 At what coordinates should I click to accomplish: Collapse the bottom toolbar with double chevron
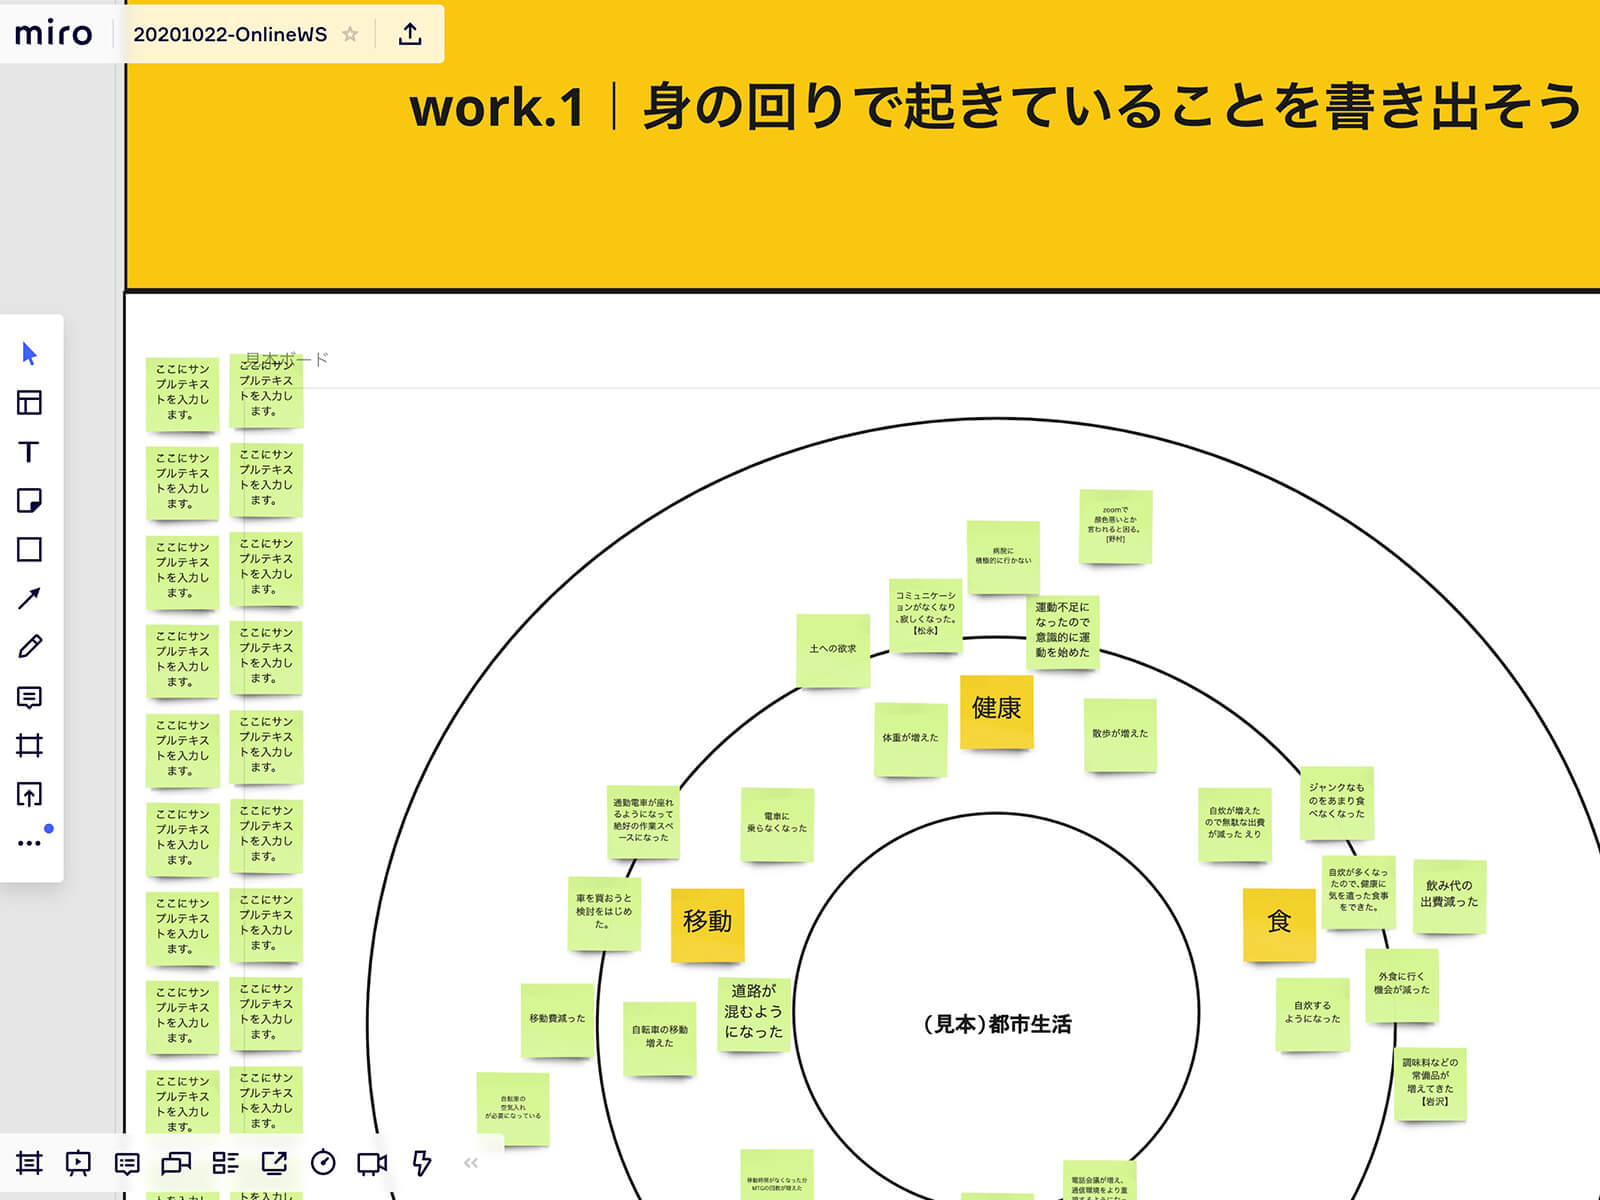pyautogui.click(x=471, y=1163)
